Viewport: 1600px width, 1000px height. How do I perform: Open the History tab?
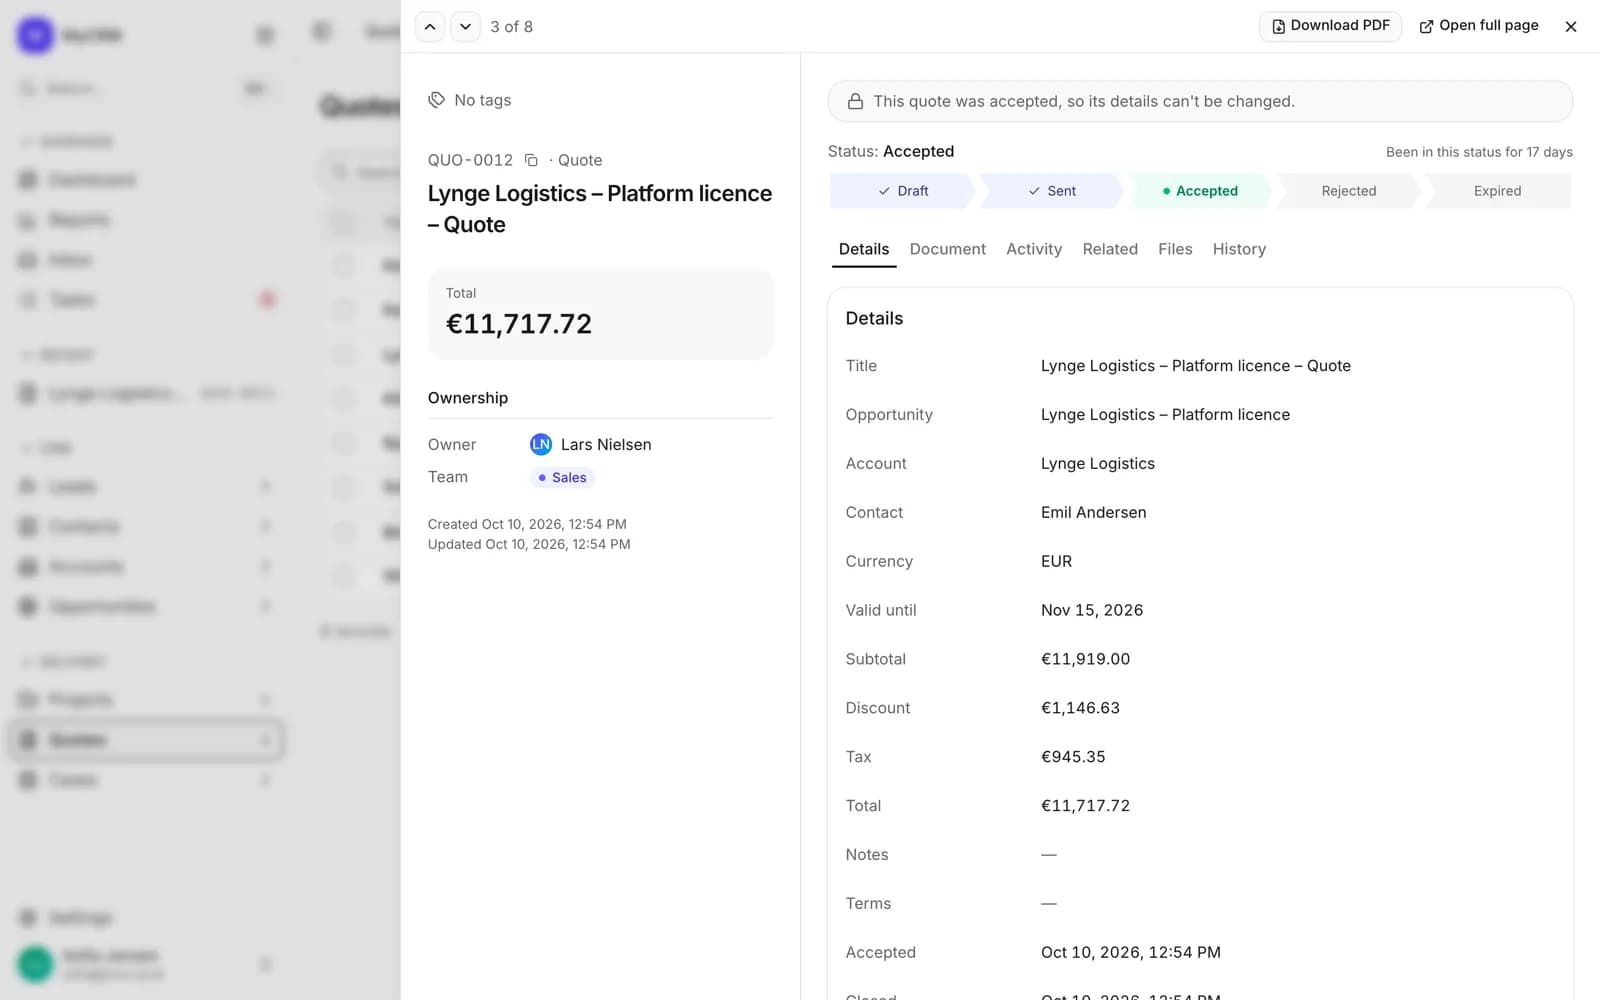[x=1239, y=249]
